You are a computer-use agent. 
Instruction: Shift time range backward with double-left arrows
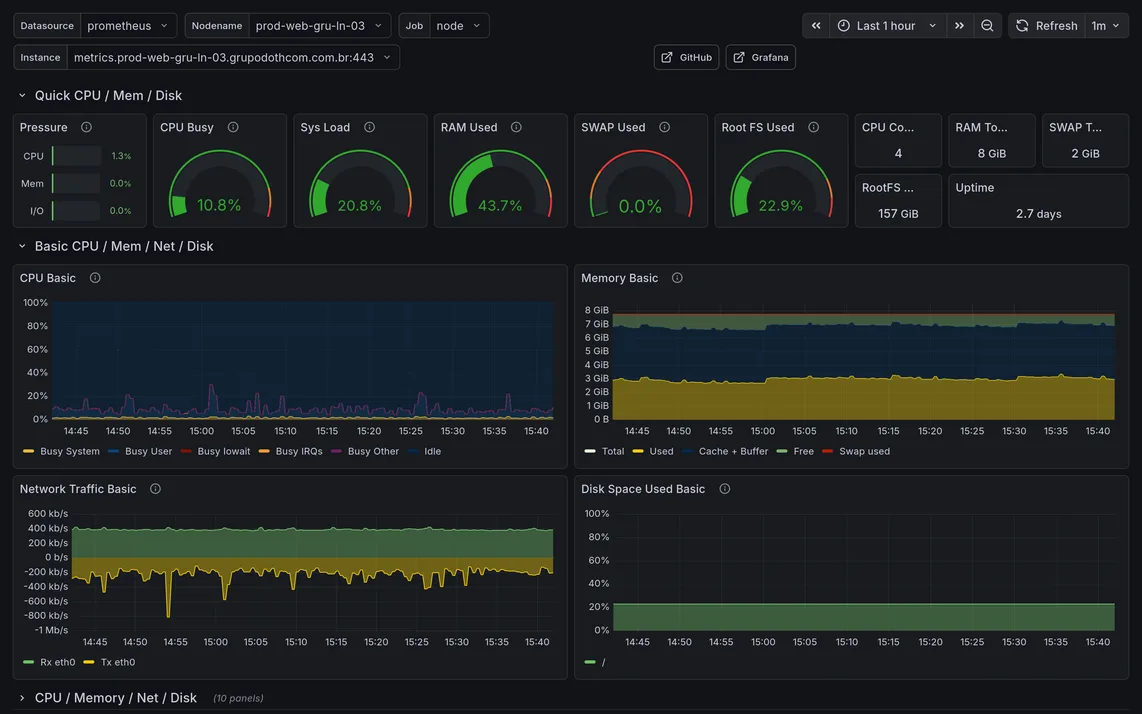click(x=816, y=26)
